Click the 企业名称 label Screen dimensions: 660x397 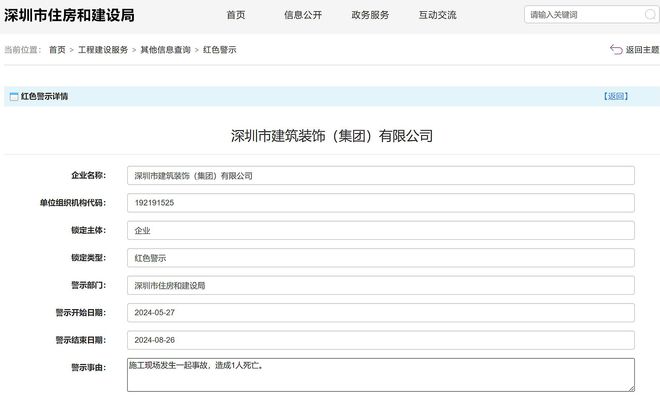(x=88, y=175)
